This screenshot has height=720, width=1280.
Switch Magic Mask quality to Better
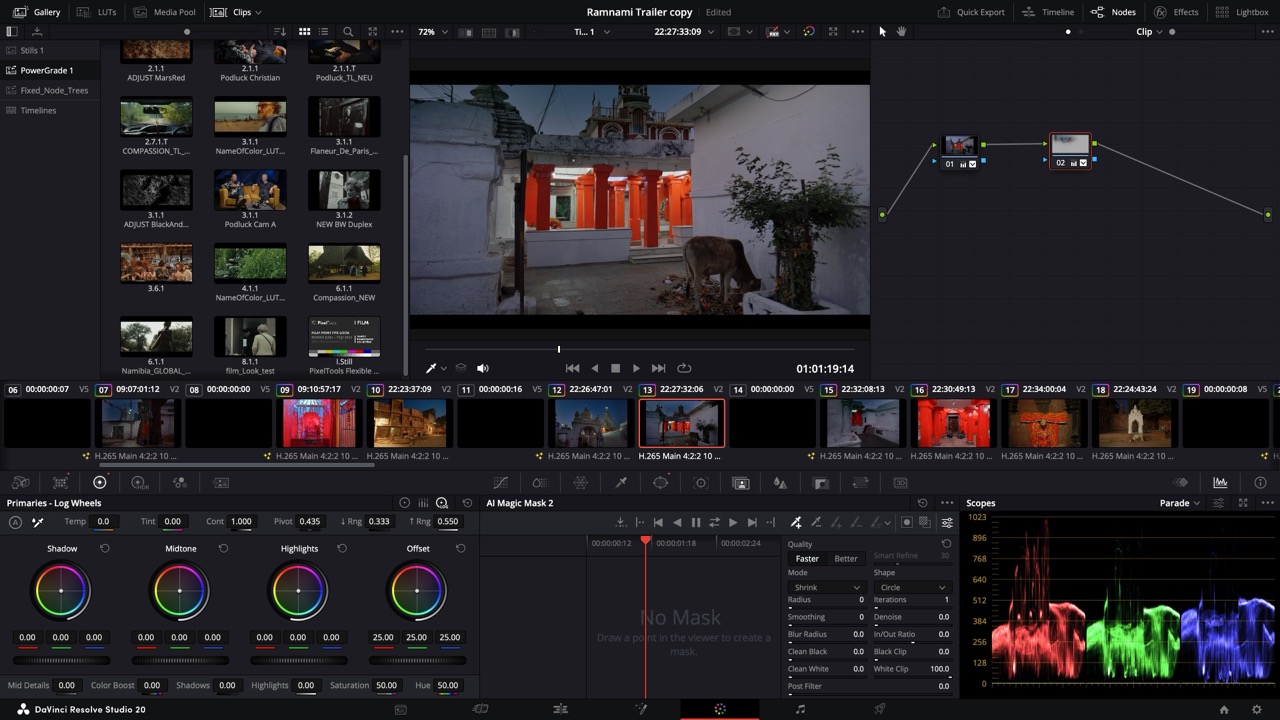click(845, 559)
